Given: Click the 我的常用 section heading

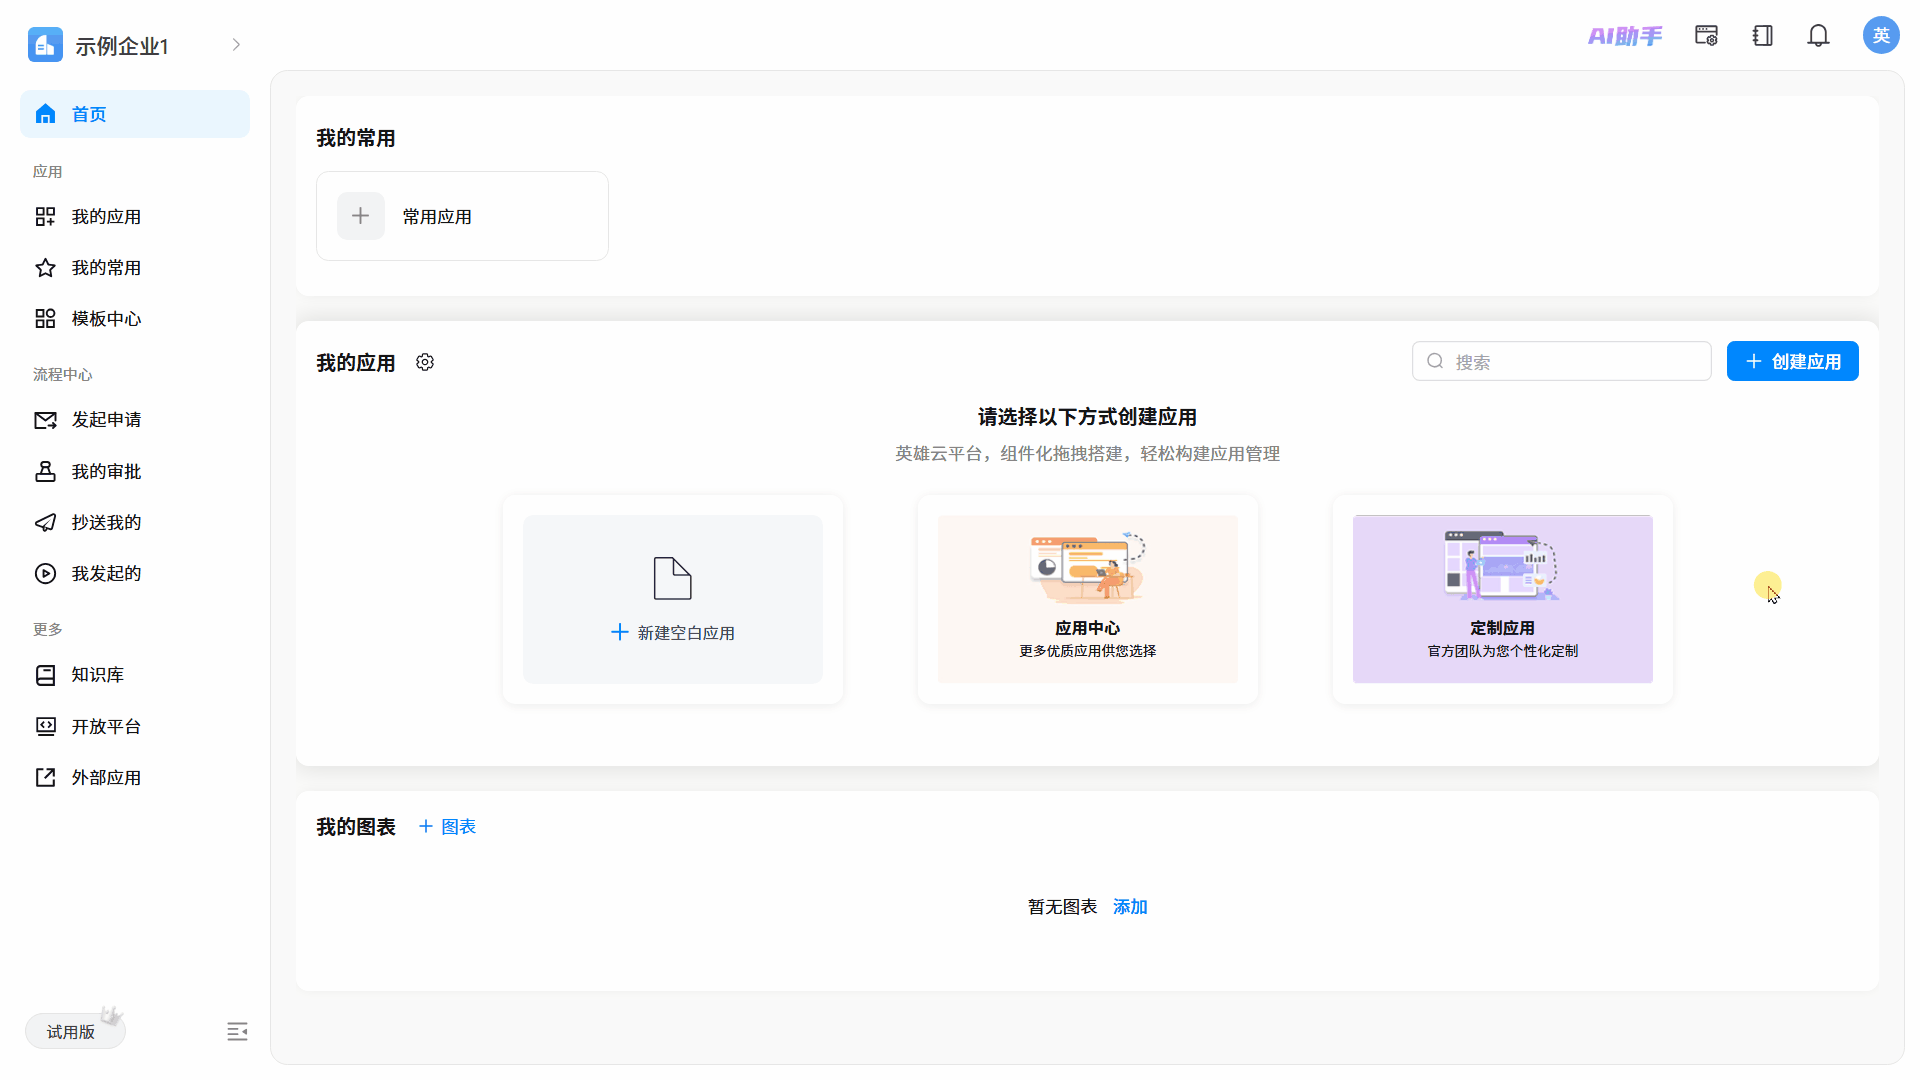Looking at the screenshot, I should click(x=356, y=138).
